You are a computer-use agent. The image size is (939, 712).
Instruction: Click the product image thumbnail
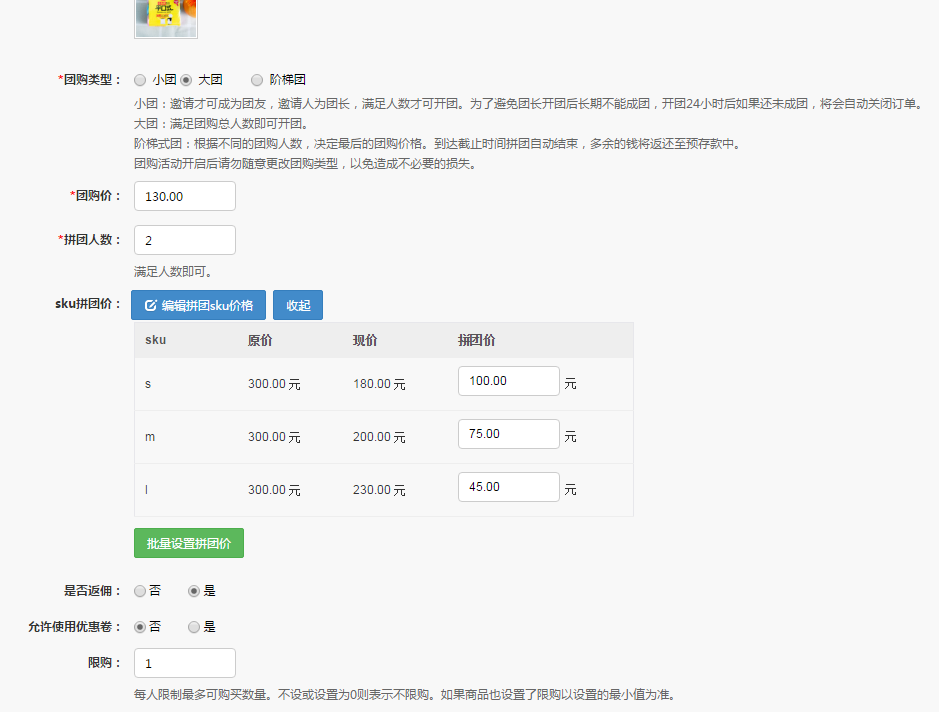[166, 19]
